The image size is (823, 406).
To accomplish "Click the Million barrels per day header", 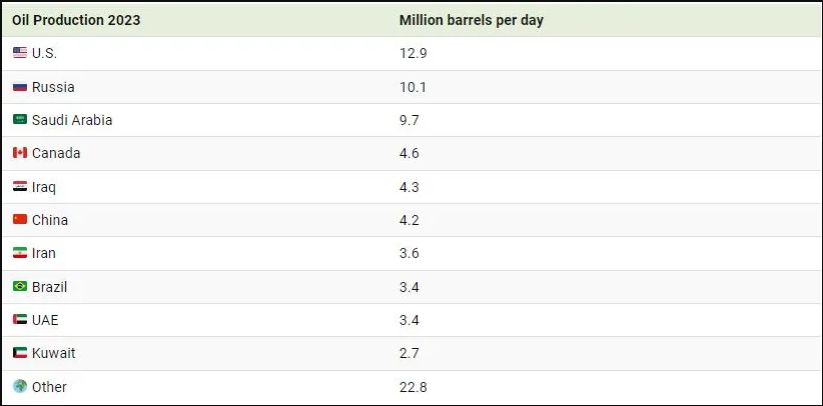I will [471, 20].
